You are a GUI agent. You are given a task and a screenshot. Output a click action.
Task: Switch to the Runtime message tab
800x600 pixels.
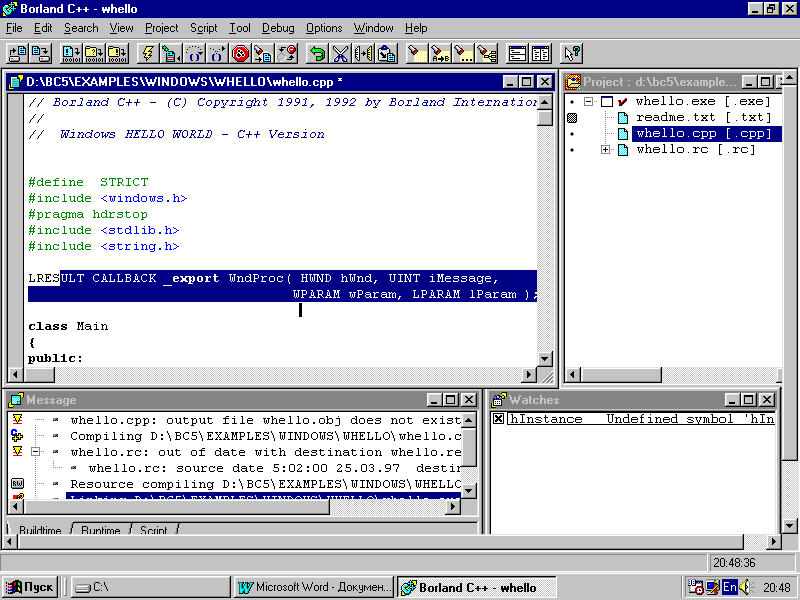tap(101, 530)
